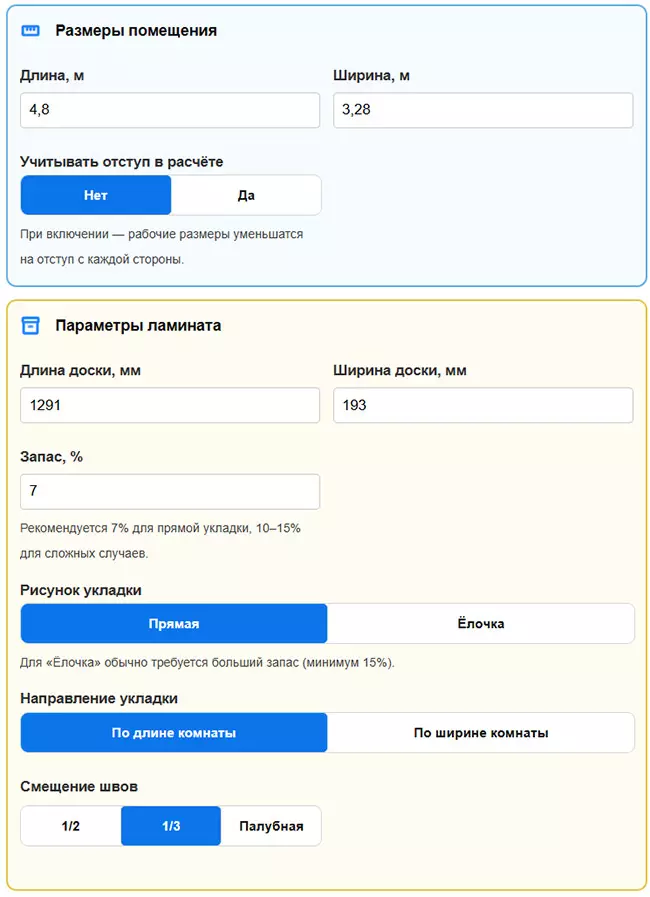Click the Размеры помещения section heading
This screenshot has width=650, height=897.
click(136, 31)
